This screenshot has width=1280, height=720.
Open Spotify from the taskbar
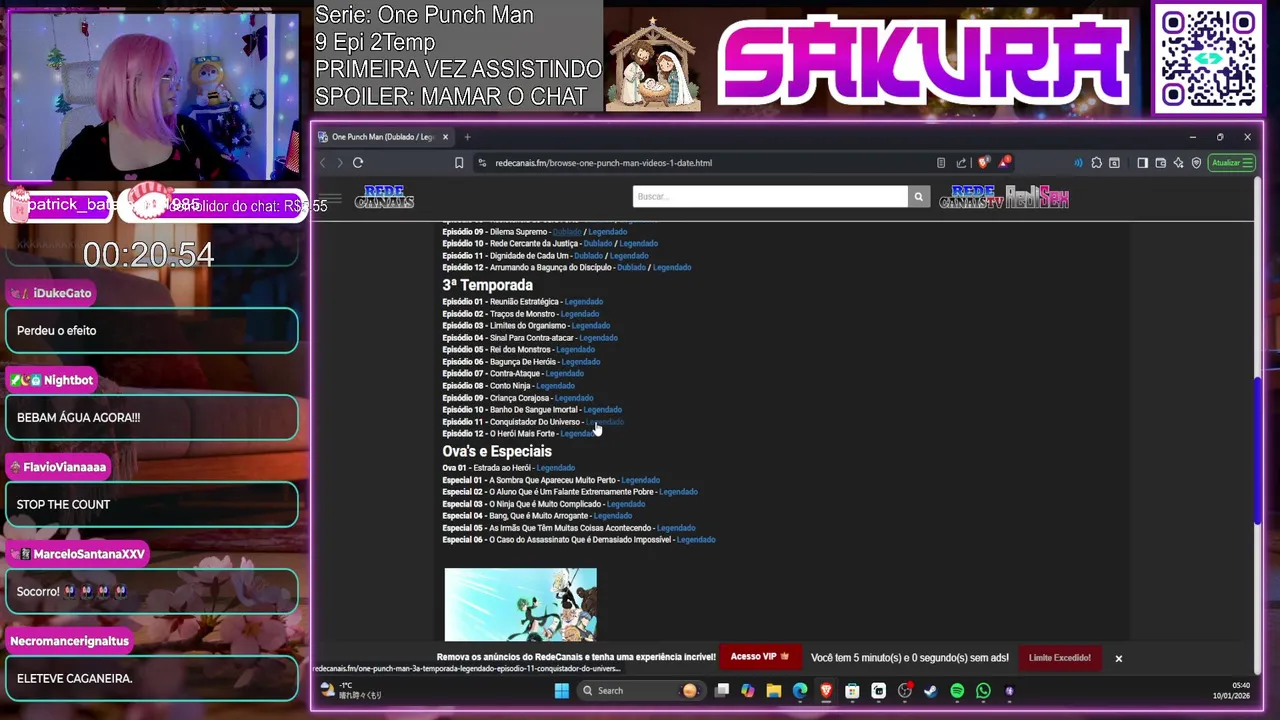click(957, 691)
